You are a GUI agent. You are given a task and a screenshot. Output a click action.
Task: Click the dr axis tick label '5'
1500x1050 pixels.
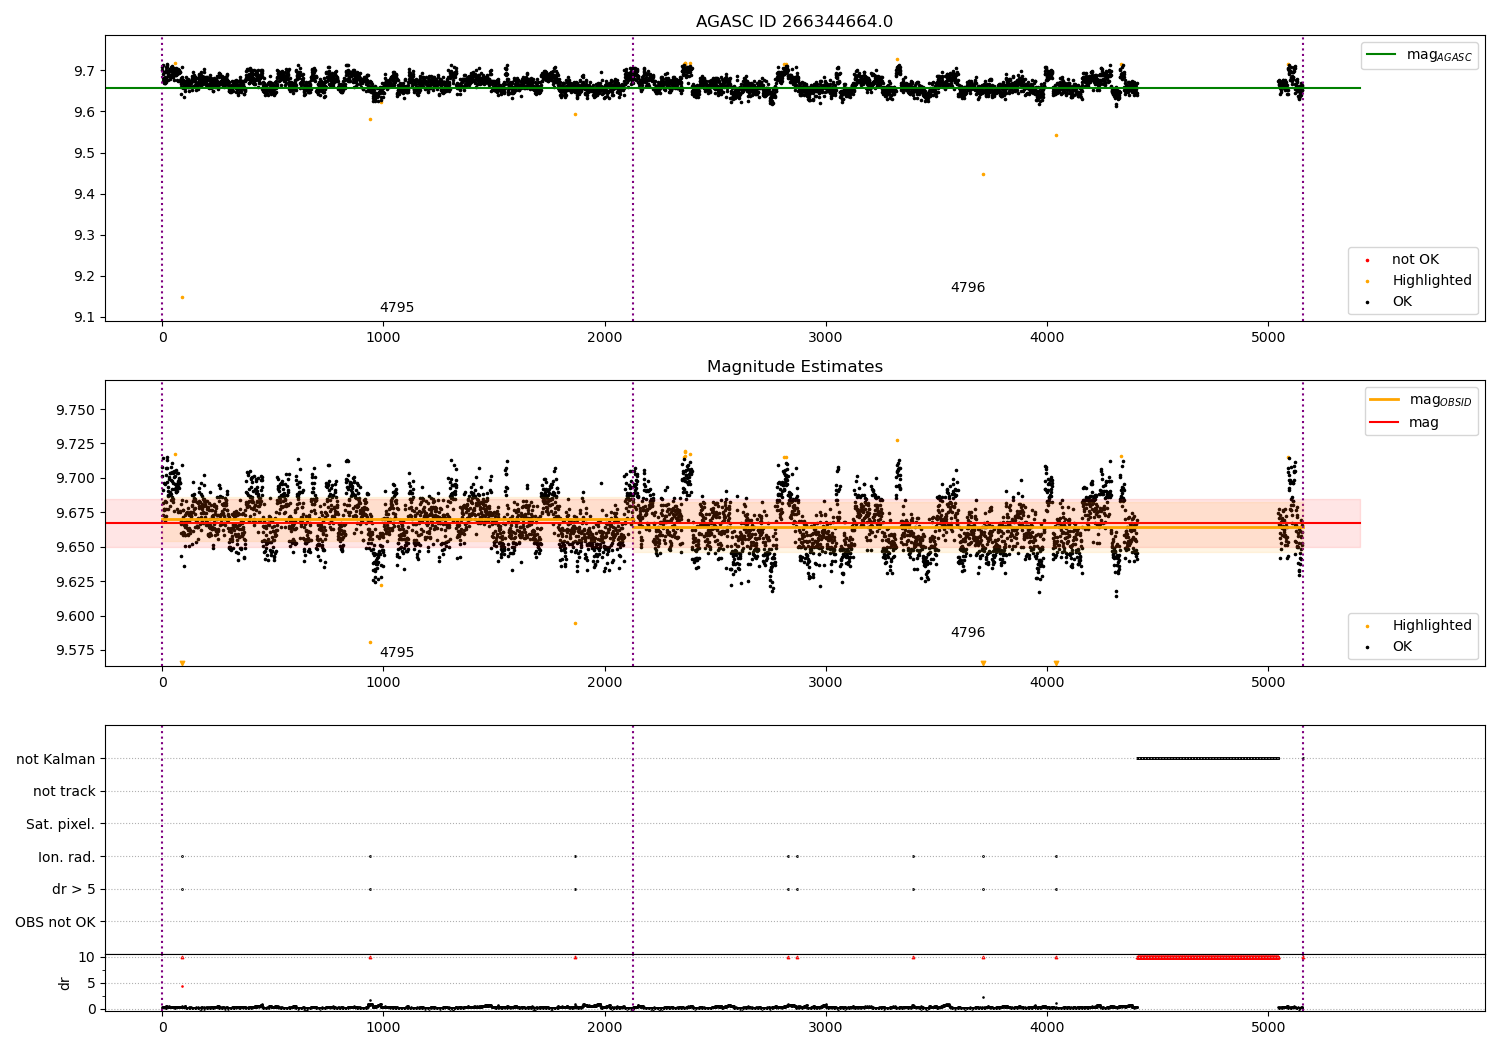tap(92, 983)
